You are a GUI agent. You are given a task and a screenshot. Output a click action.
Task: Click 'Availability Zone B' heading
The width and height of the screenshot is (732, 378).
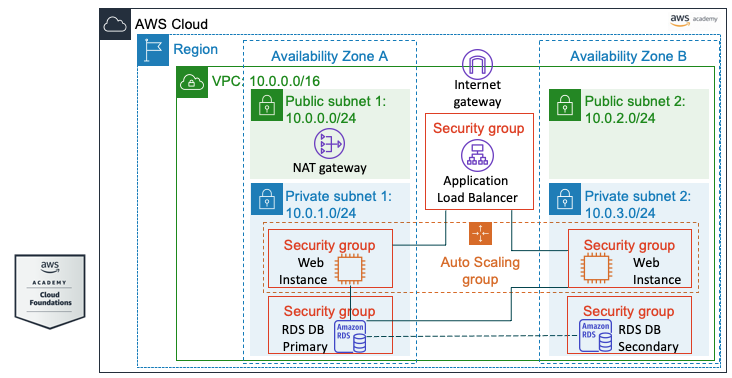click(x=628, y=56)
